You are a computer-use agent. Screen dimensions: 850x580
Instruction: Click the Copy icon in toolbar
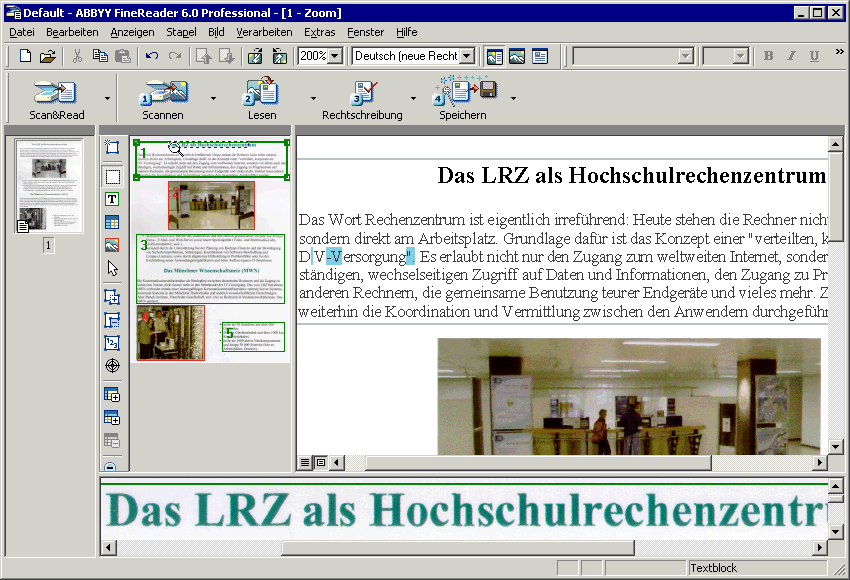pyautogui.click(x=100, y=56)
